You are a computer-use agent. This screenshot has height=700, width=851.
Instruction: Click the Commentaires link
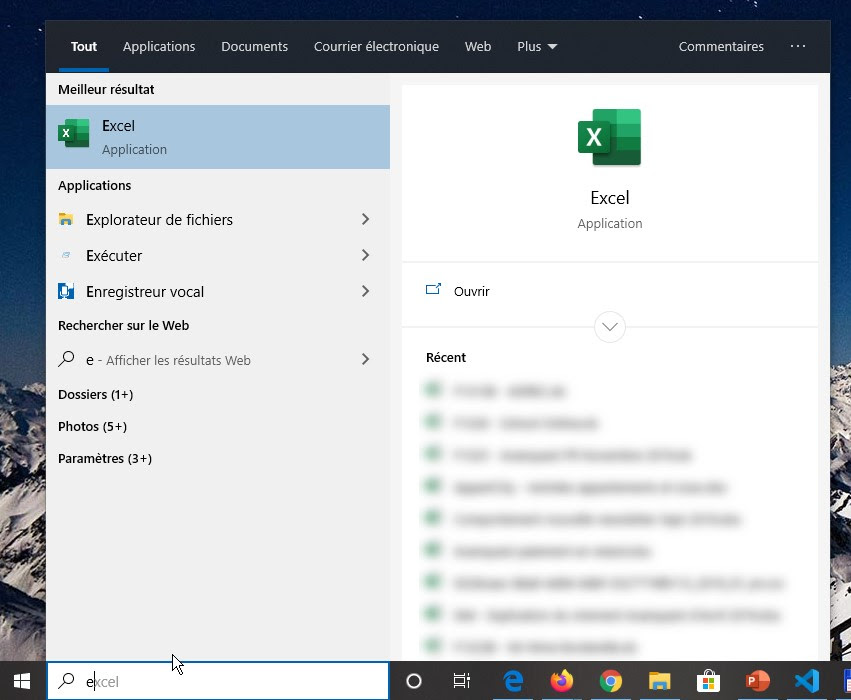click(x=721, y=47)
